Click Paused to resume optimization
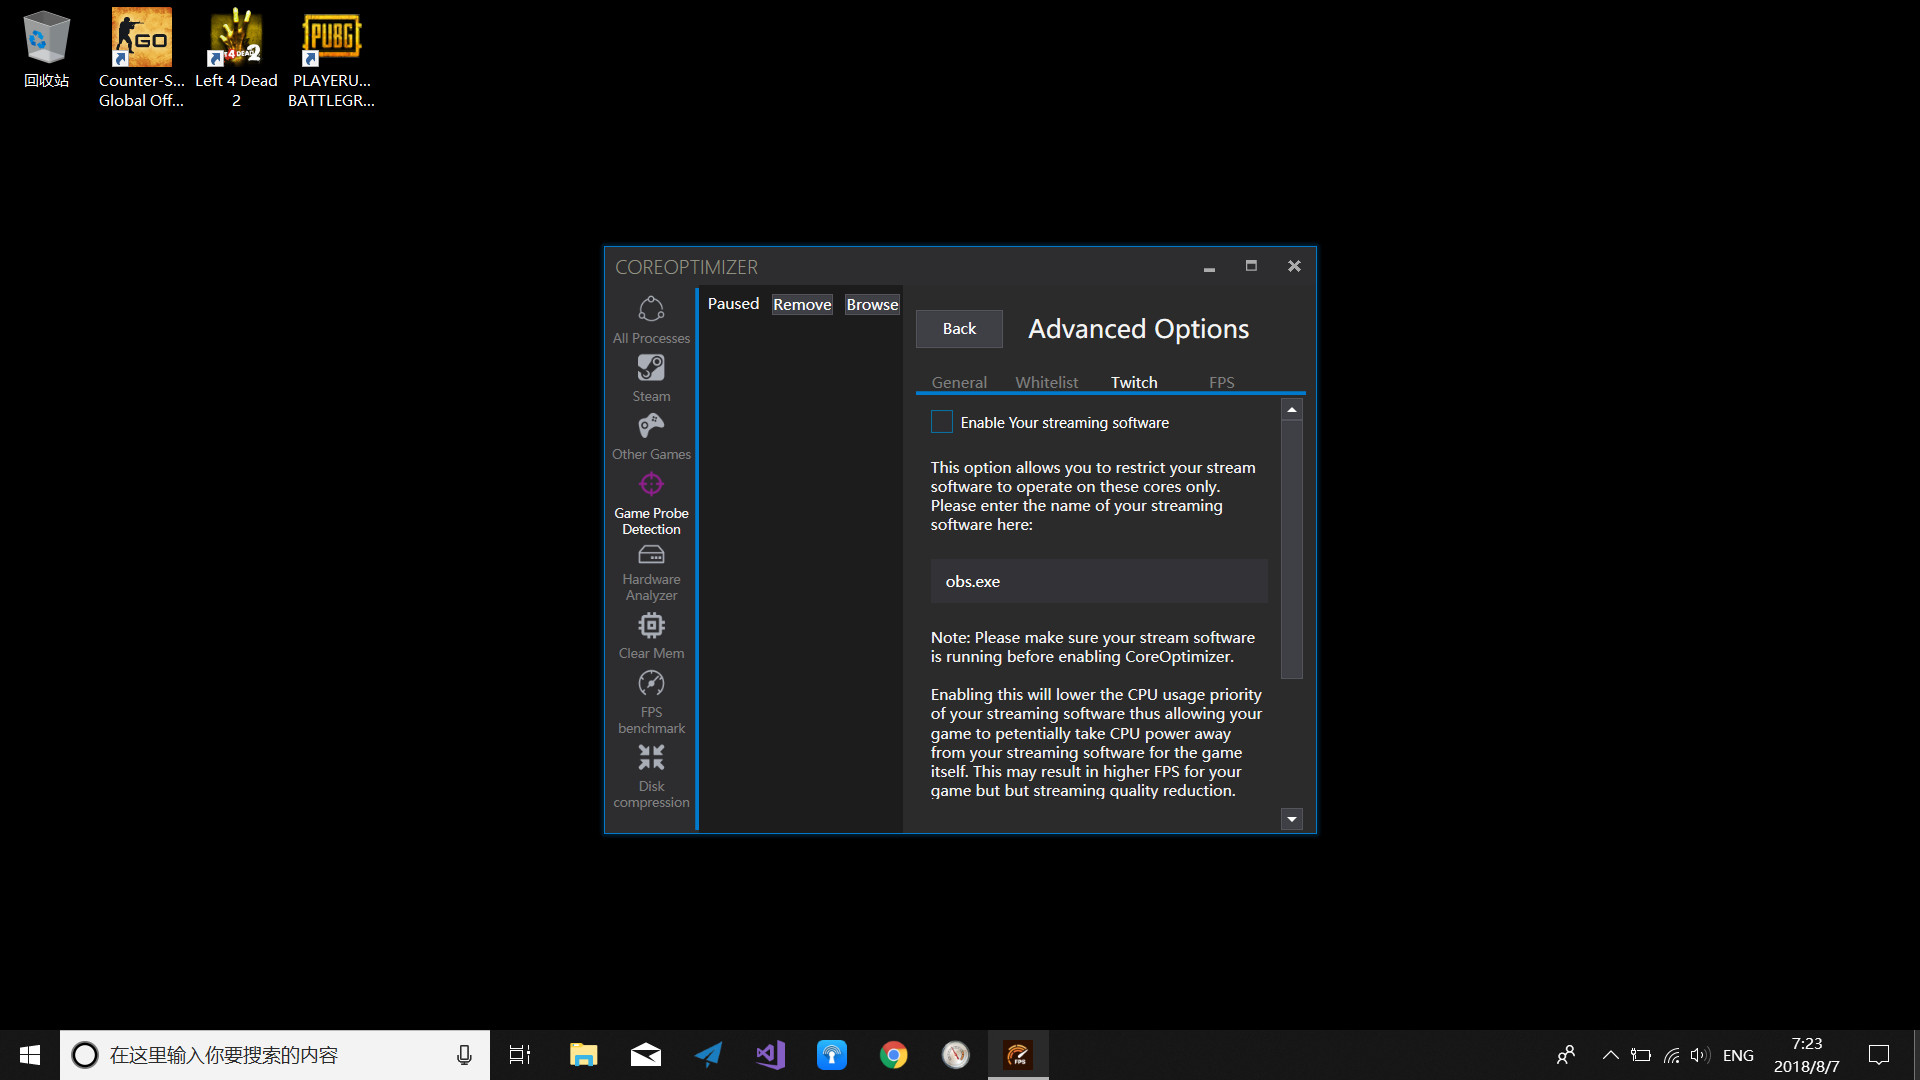Image resolution: width=1920 pixels, height=1080 pixels. [x=733, y=304]
